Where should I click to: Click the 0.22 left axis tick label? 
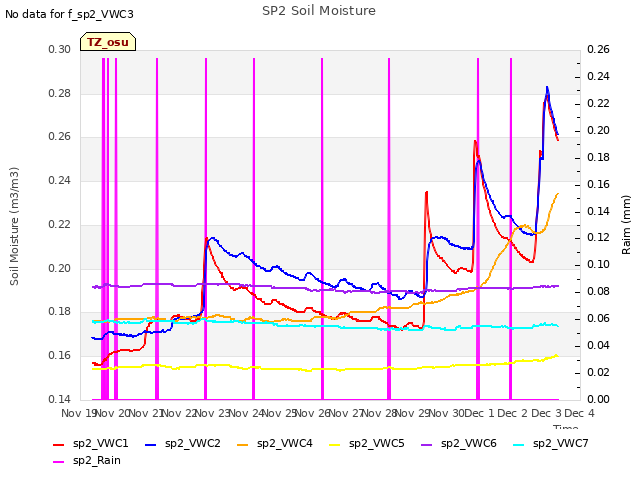pyautogui.click(x=60, y=224)
